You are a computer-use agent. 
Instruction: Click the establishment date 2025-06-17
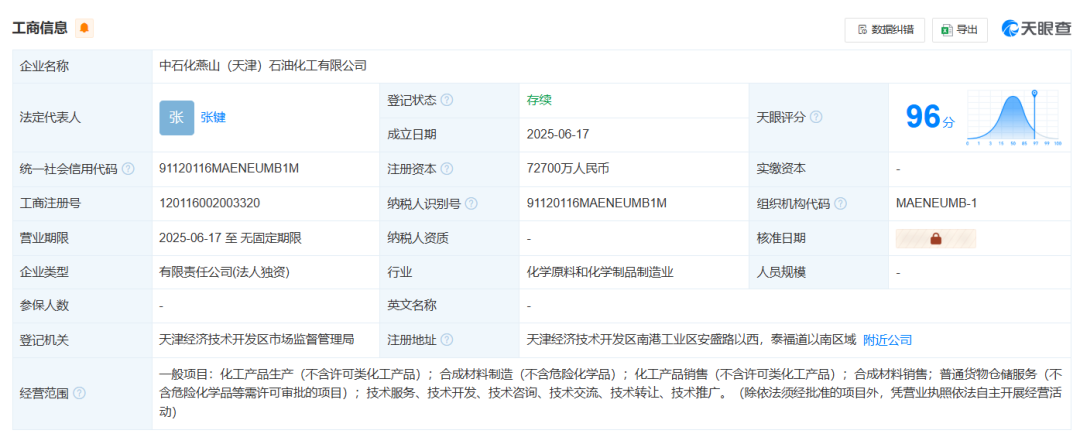tap(558, 134)
